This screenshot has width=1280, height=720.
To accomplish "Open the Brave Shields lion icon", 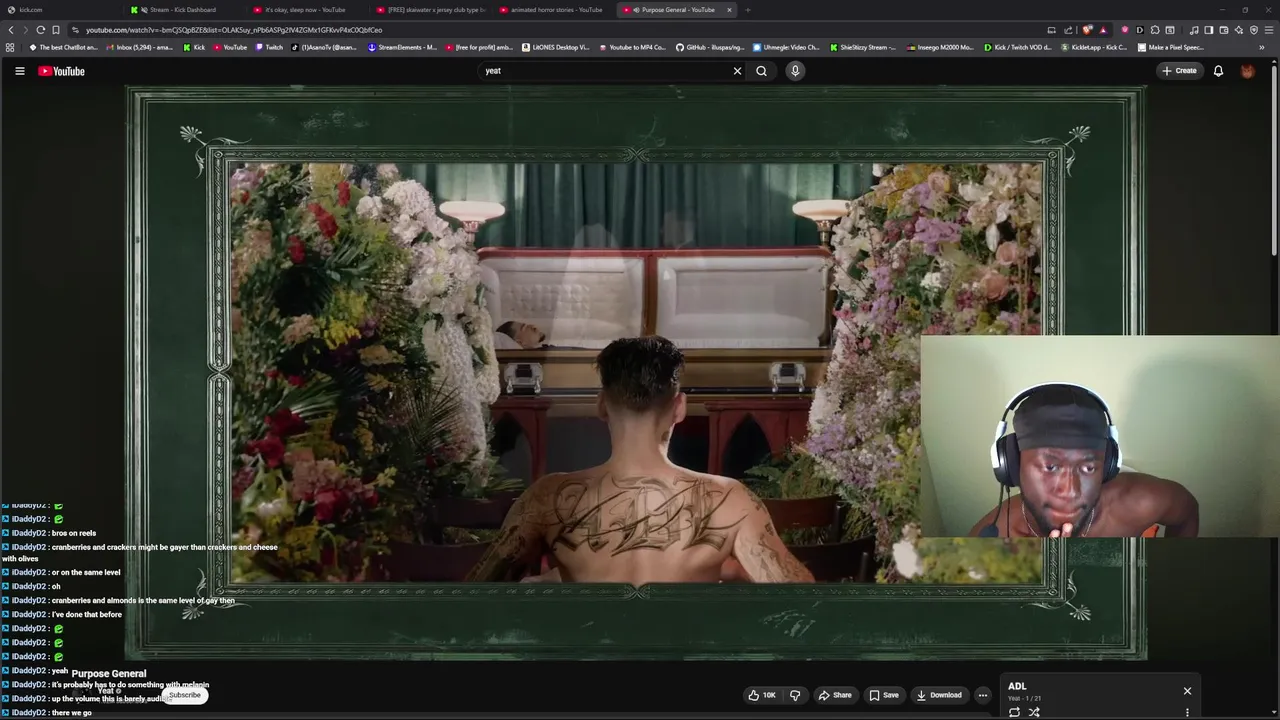I will (x=1088, y=30).
